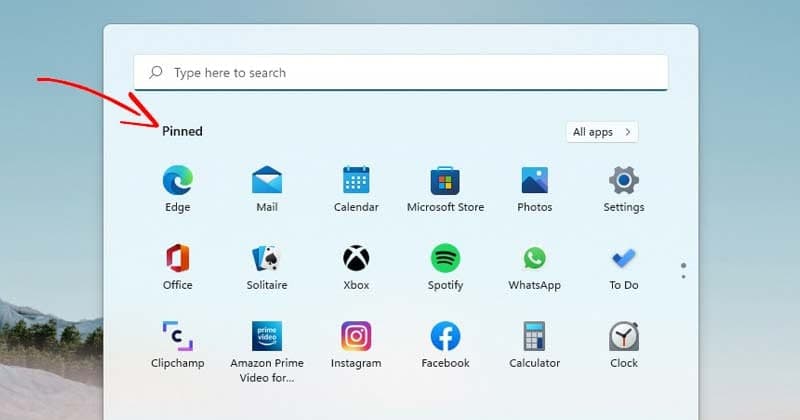This screenshot has width=800, height=420.
Task: Open the To Do app
Action: pyautogui.click(x=623, y=266)
